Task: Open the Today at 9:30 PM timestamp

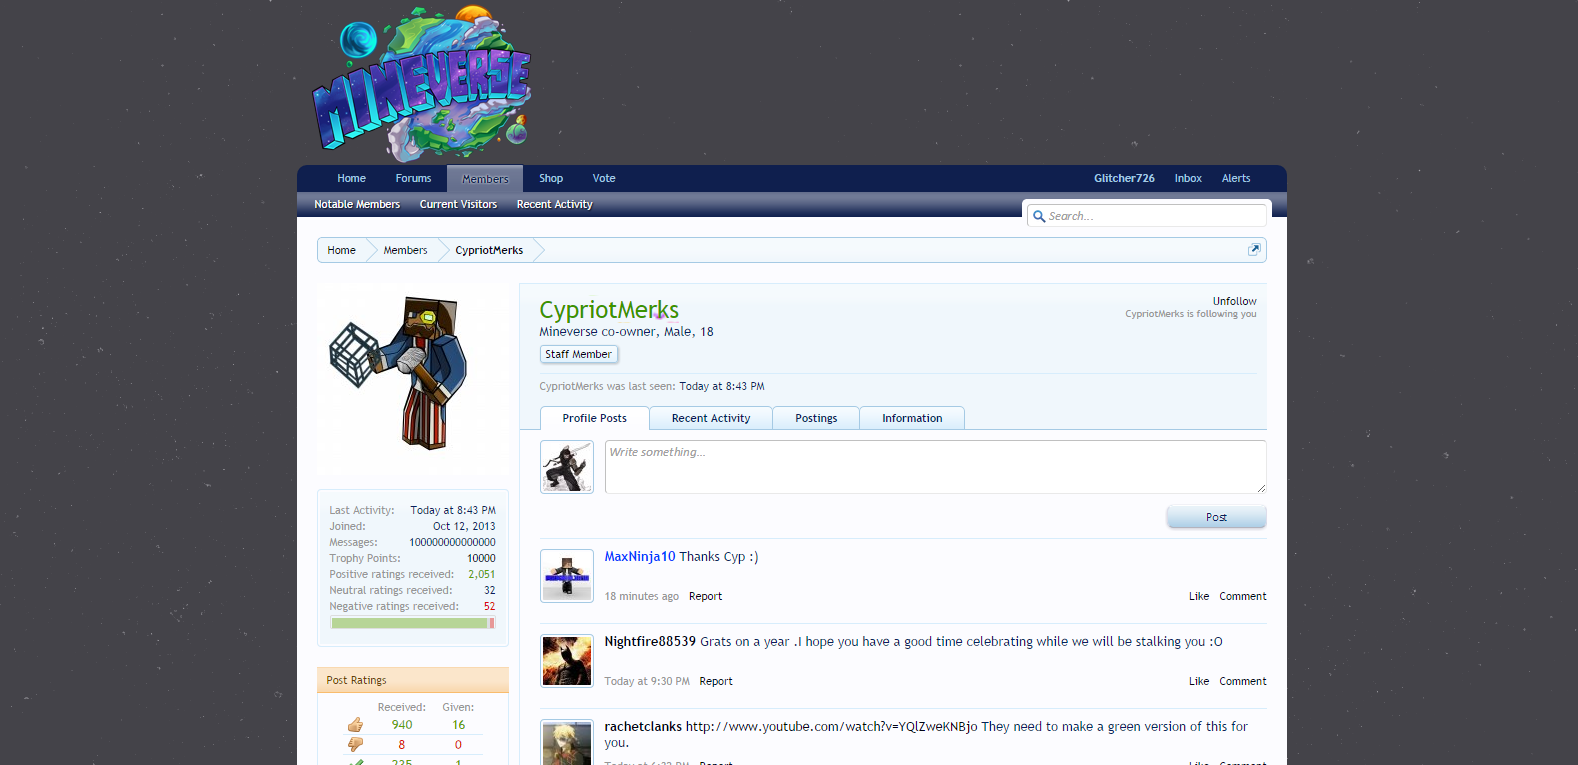Action: pos(647,681)
